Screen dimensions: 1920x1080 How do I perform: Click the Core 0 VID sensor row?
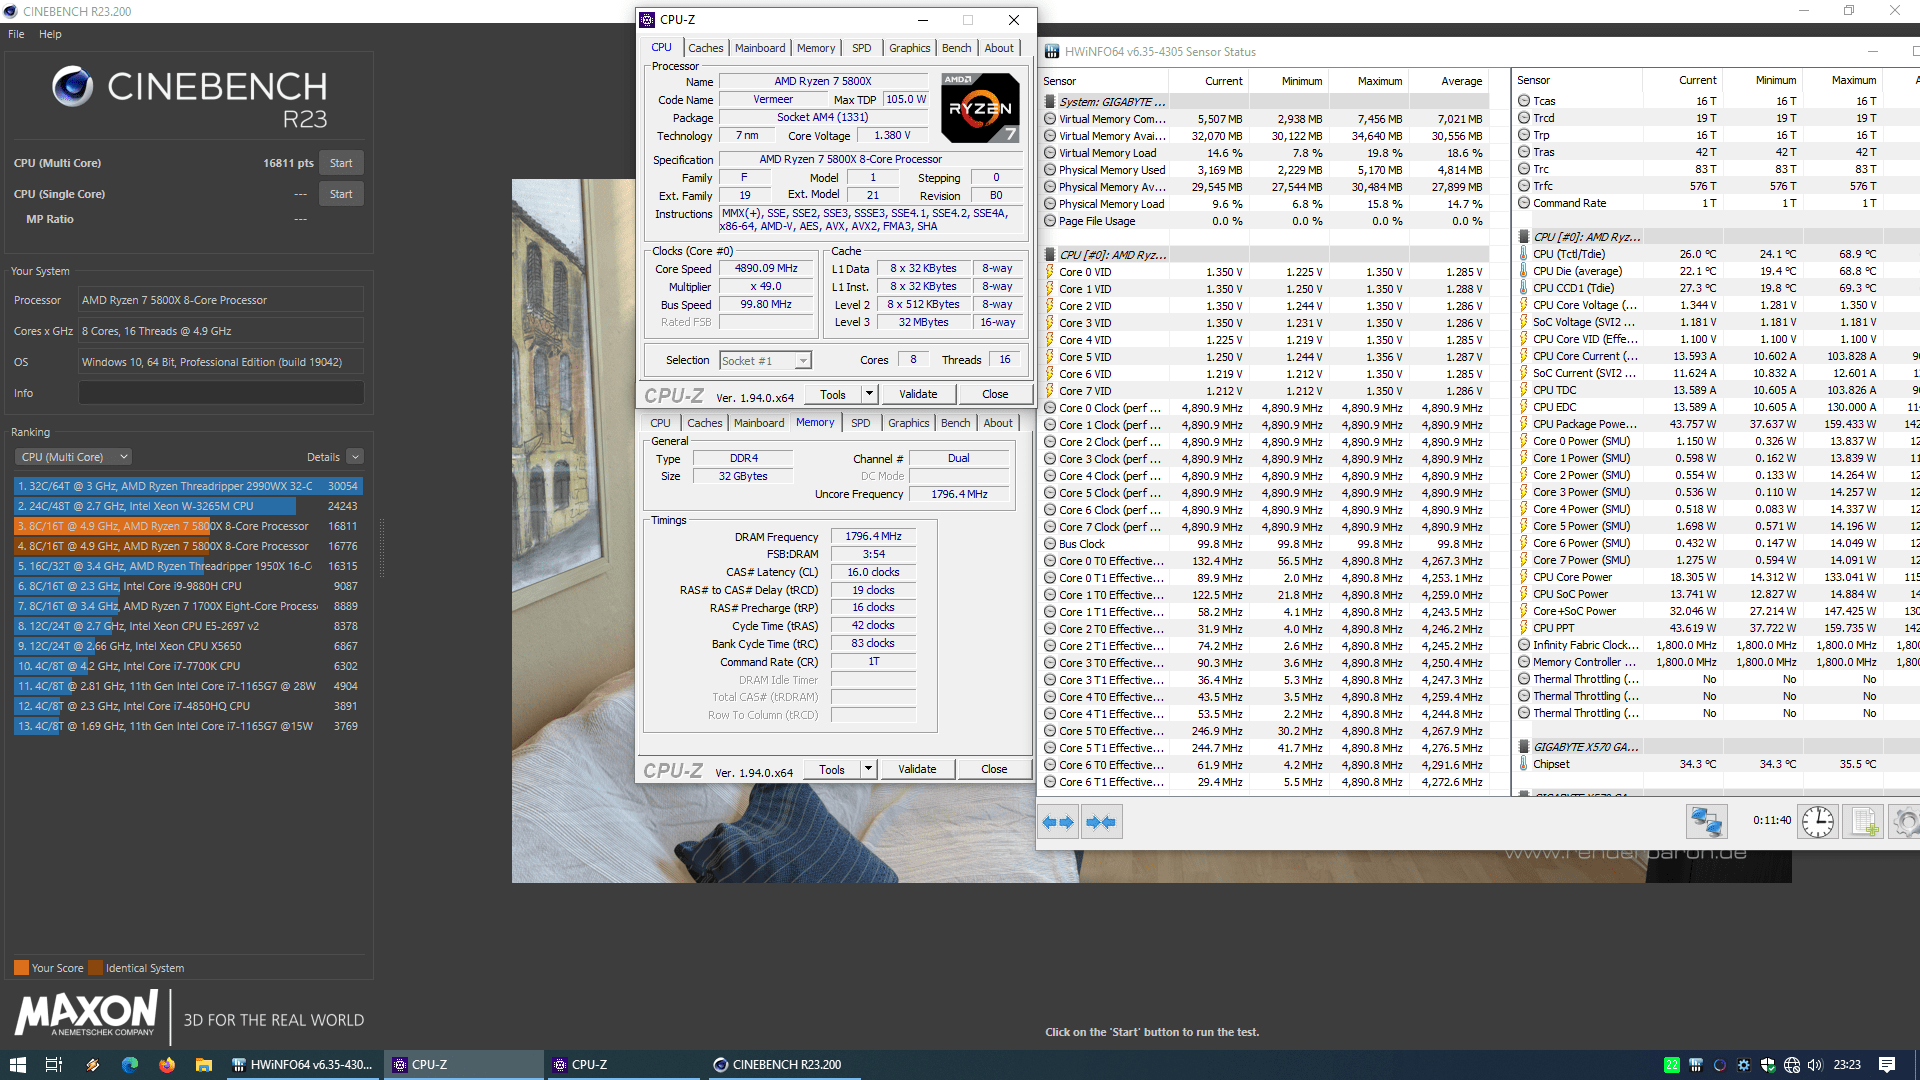[1265, 272]
